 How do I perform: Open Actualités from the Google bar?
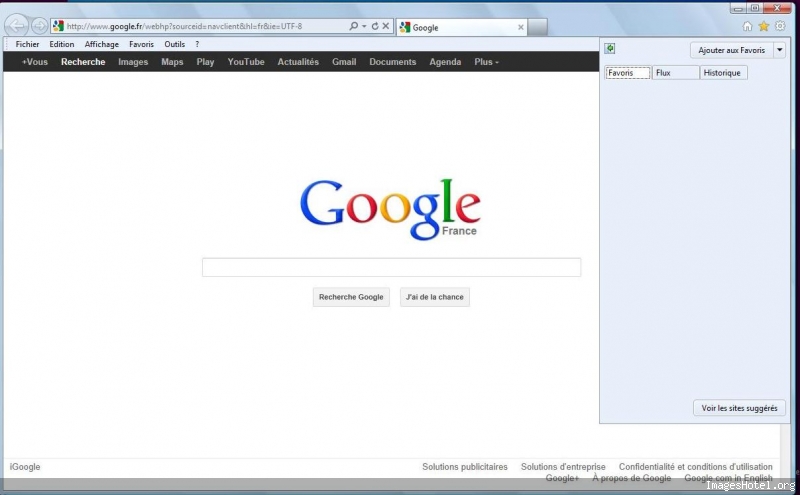pos(298,62)
